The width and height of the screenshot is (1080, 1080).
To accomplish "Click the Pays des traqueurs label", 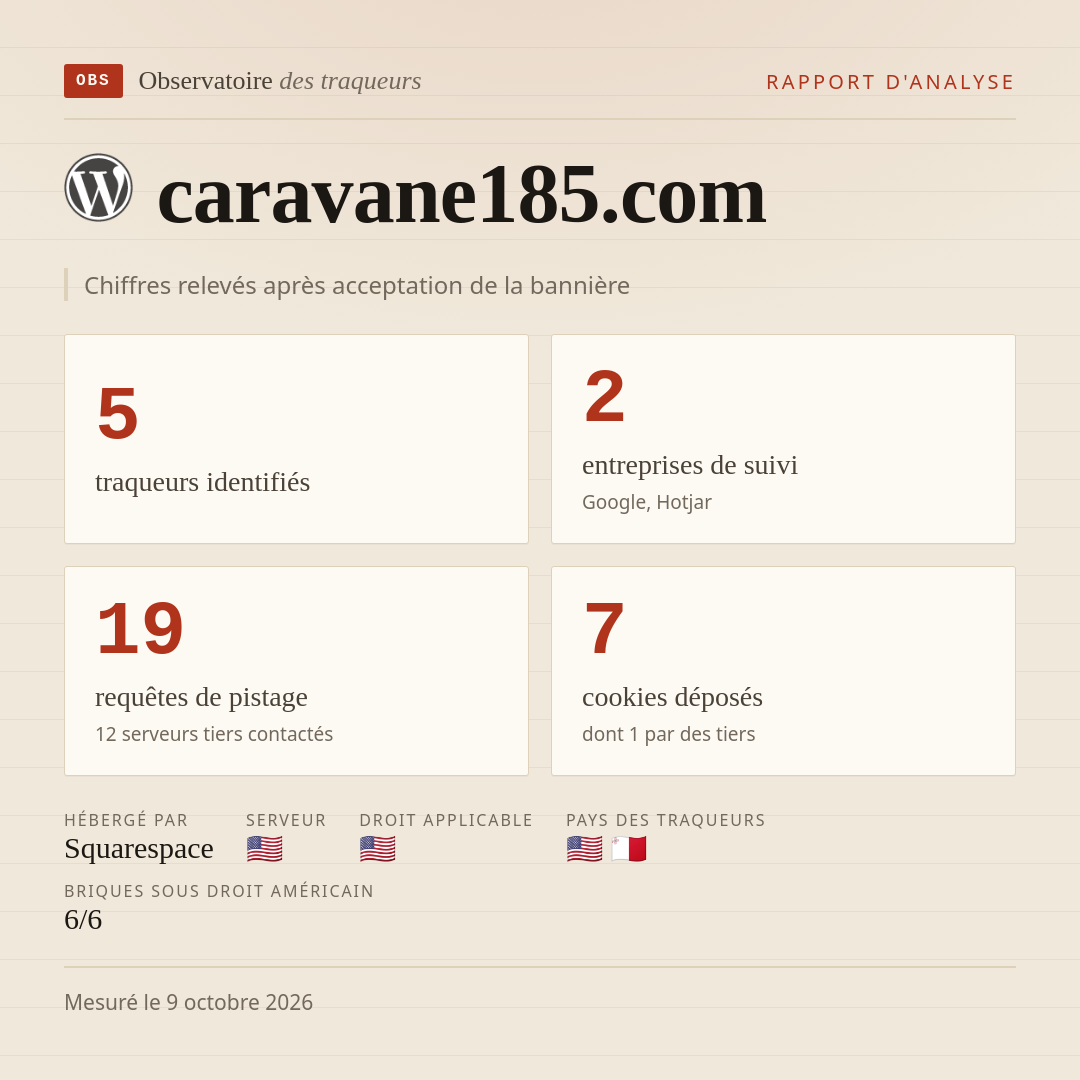I will click(666, 820).
